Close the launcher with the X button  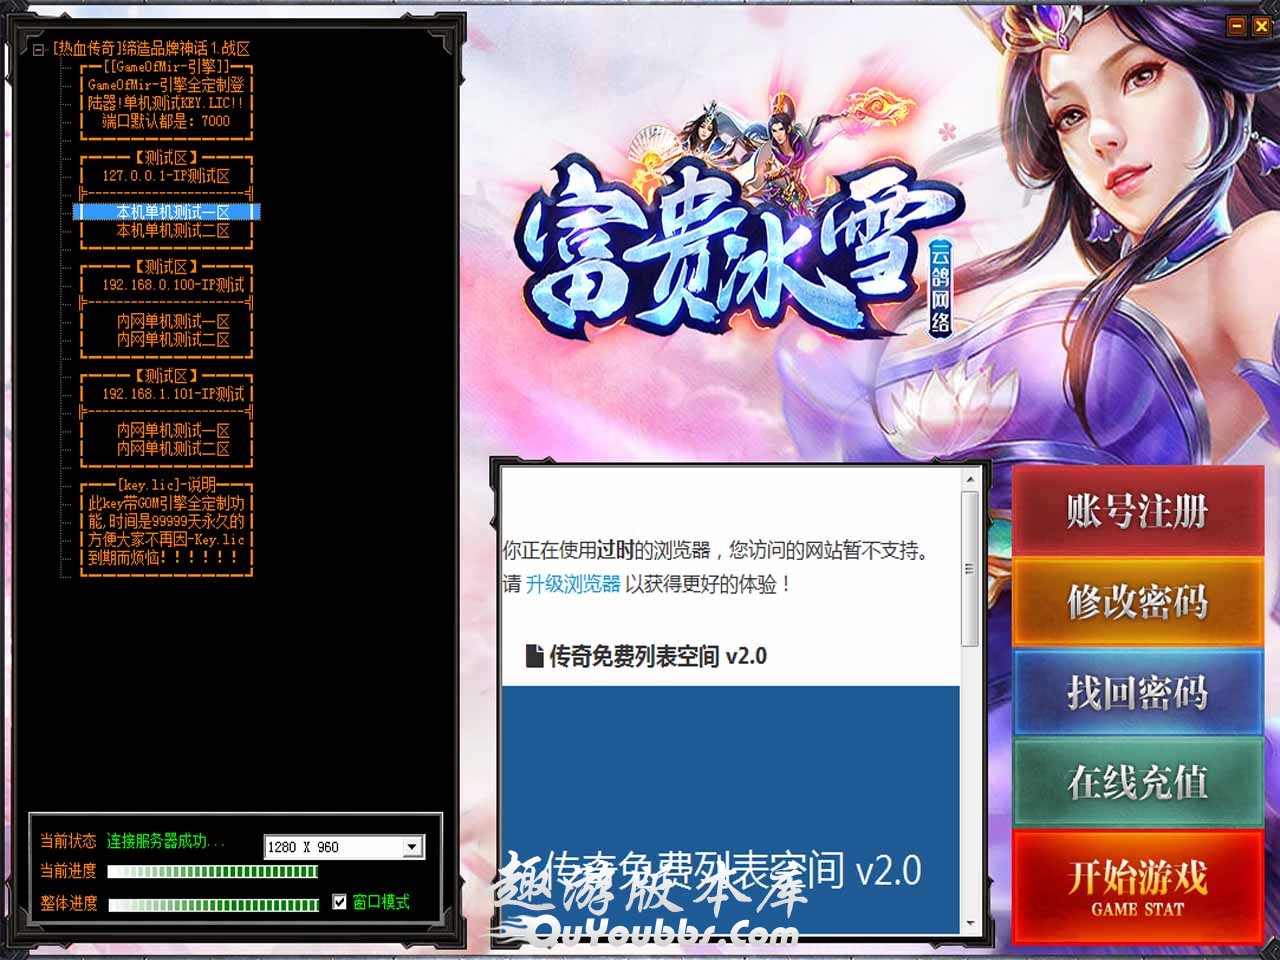[x=1262, y=27]
